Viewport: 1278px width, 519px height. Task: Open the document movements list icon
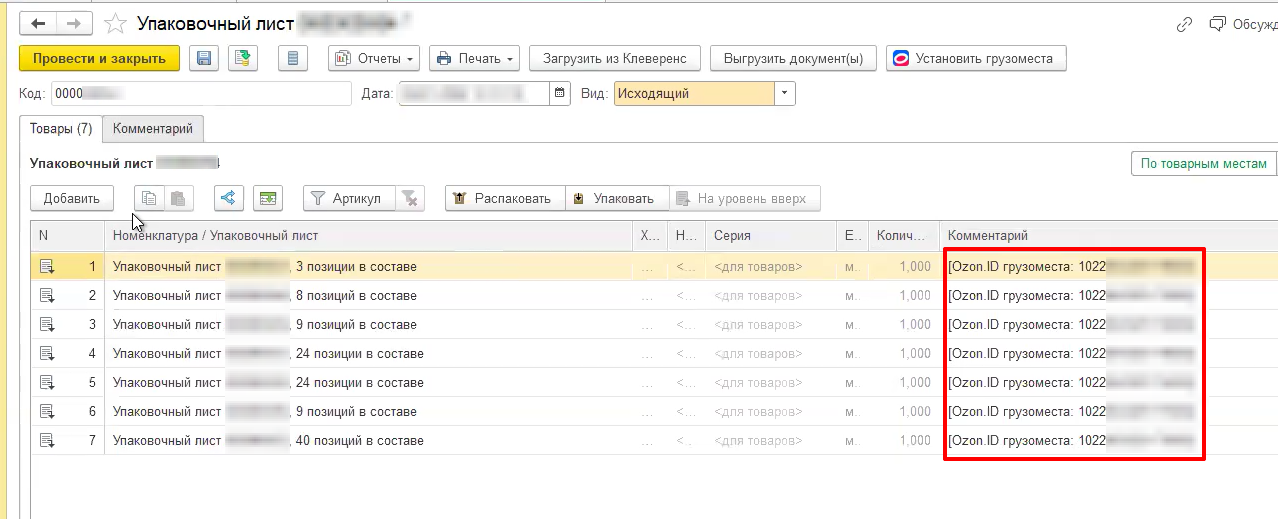tap(292, 58)
